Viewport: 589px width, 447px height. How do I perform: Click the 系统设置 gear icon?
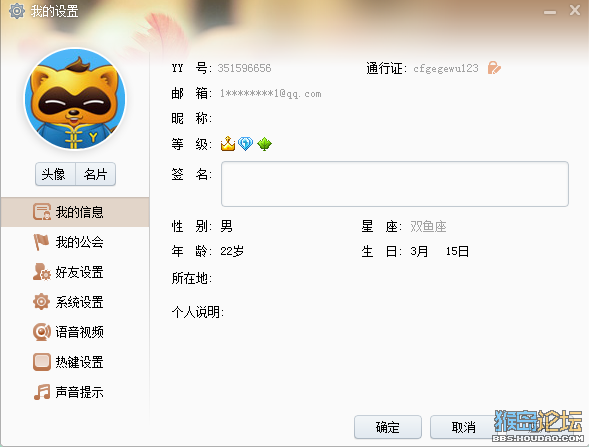(41, 302)
